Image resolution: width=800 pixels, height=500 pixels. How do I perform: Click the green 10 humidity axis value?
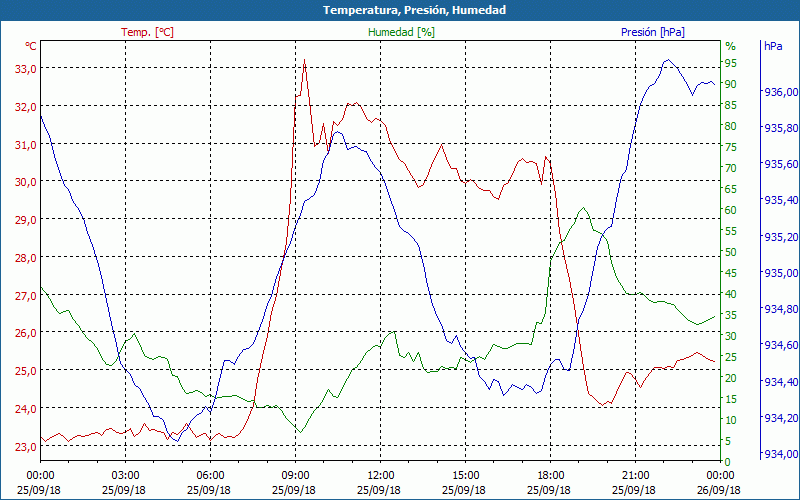click(x=731, y=420)
